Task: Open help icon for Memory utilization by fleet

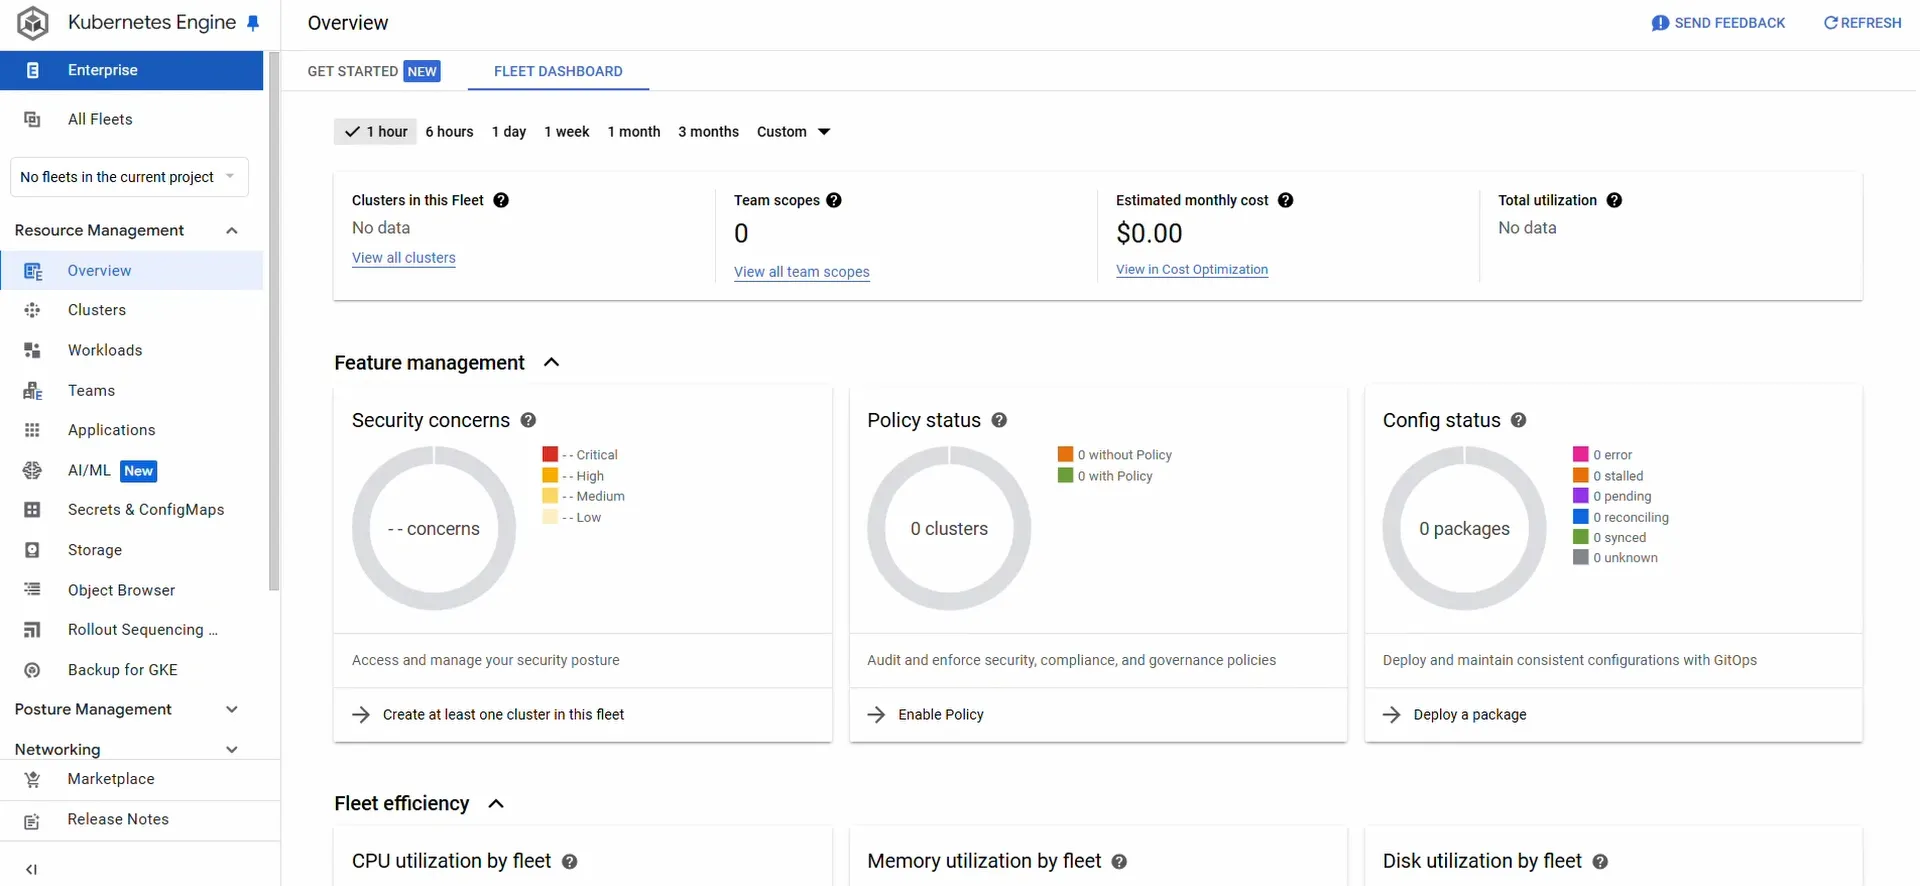Action: click(1119, 861)
